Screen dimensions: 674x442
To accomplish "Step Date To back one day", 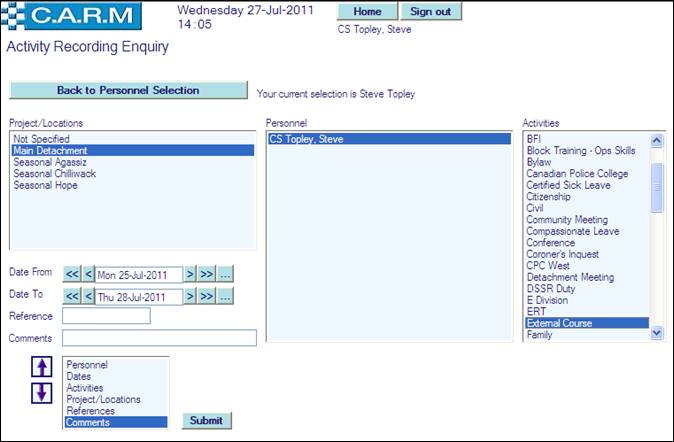I will click(x=88, y=296).
